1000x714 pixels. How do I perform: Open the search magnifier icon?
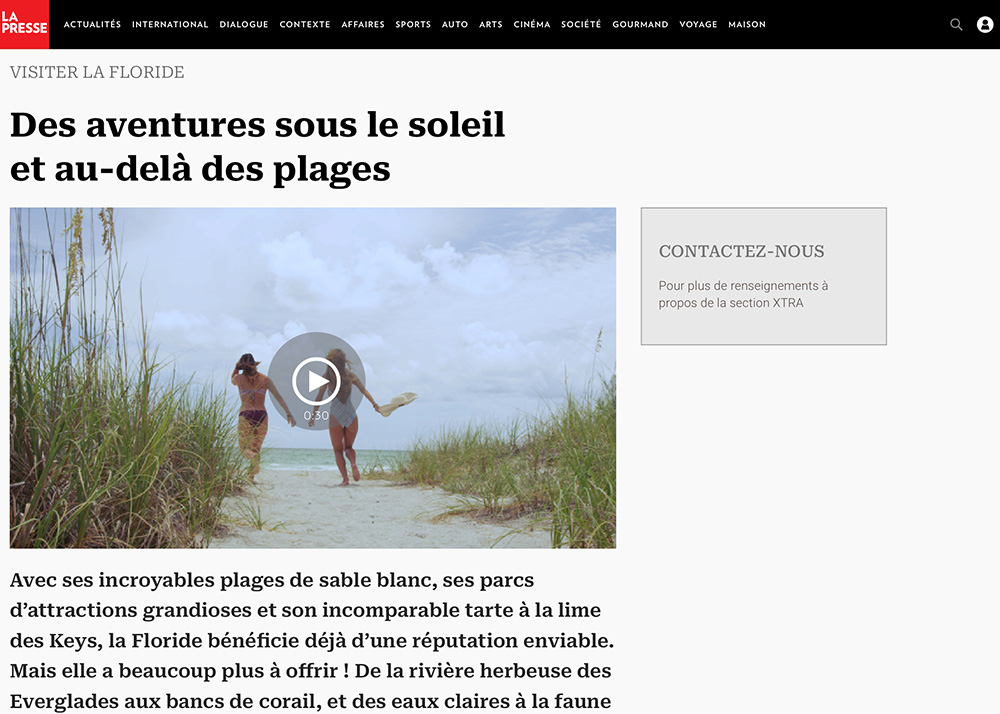(x=956, y=24)
